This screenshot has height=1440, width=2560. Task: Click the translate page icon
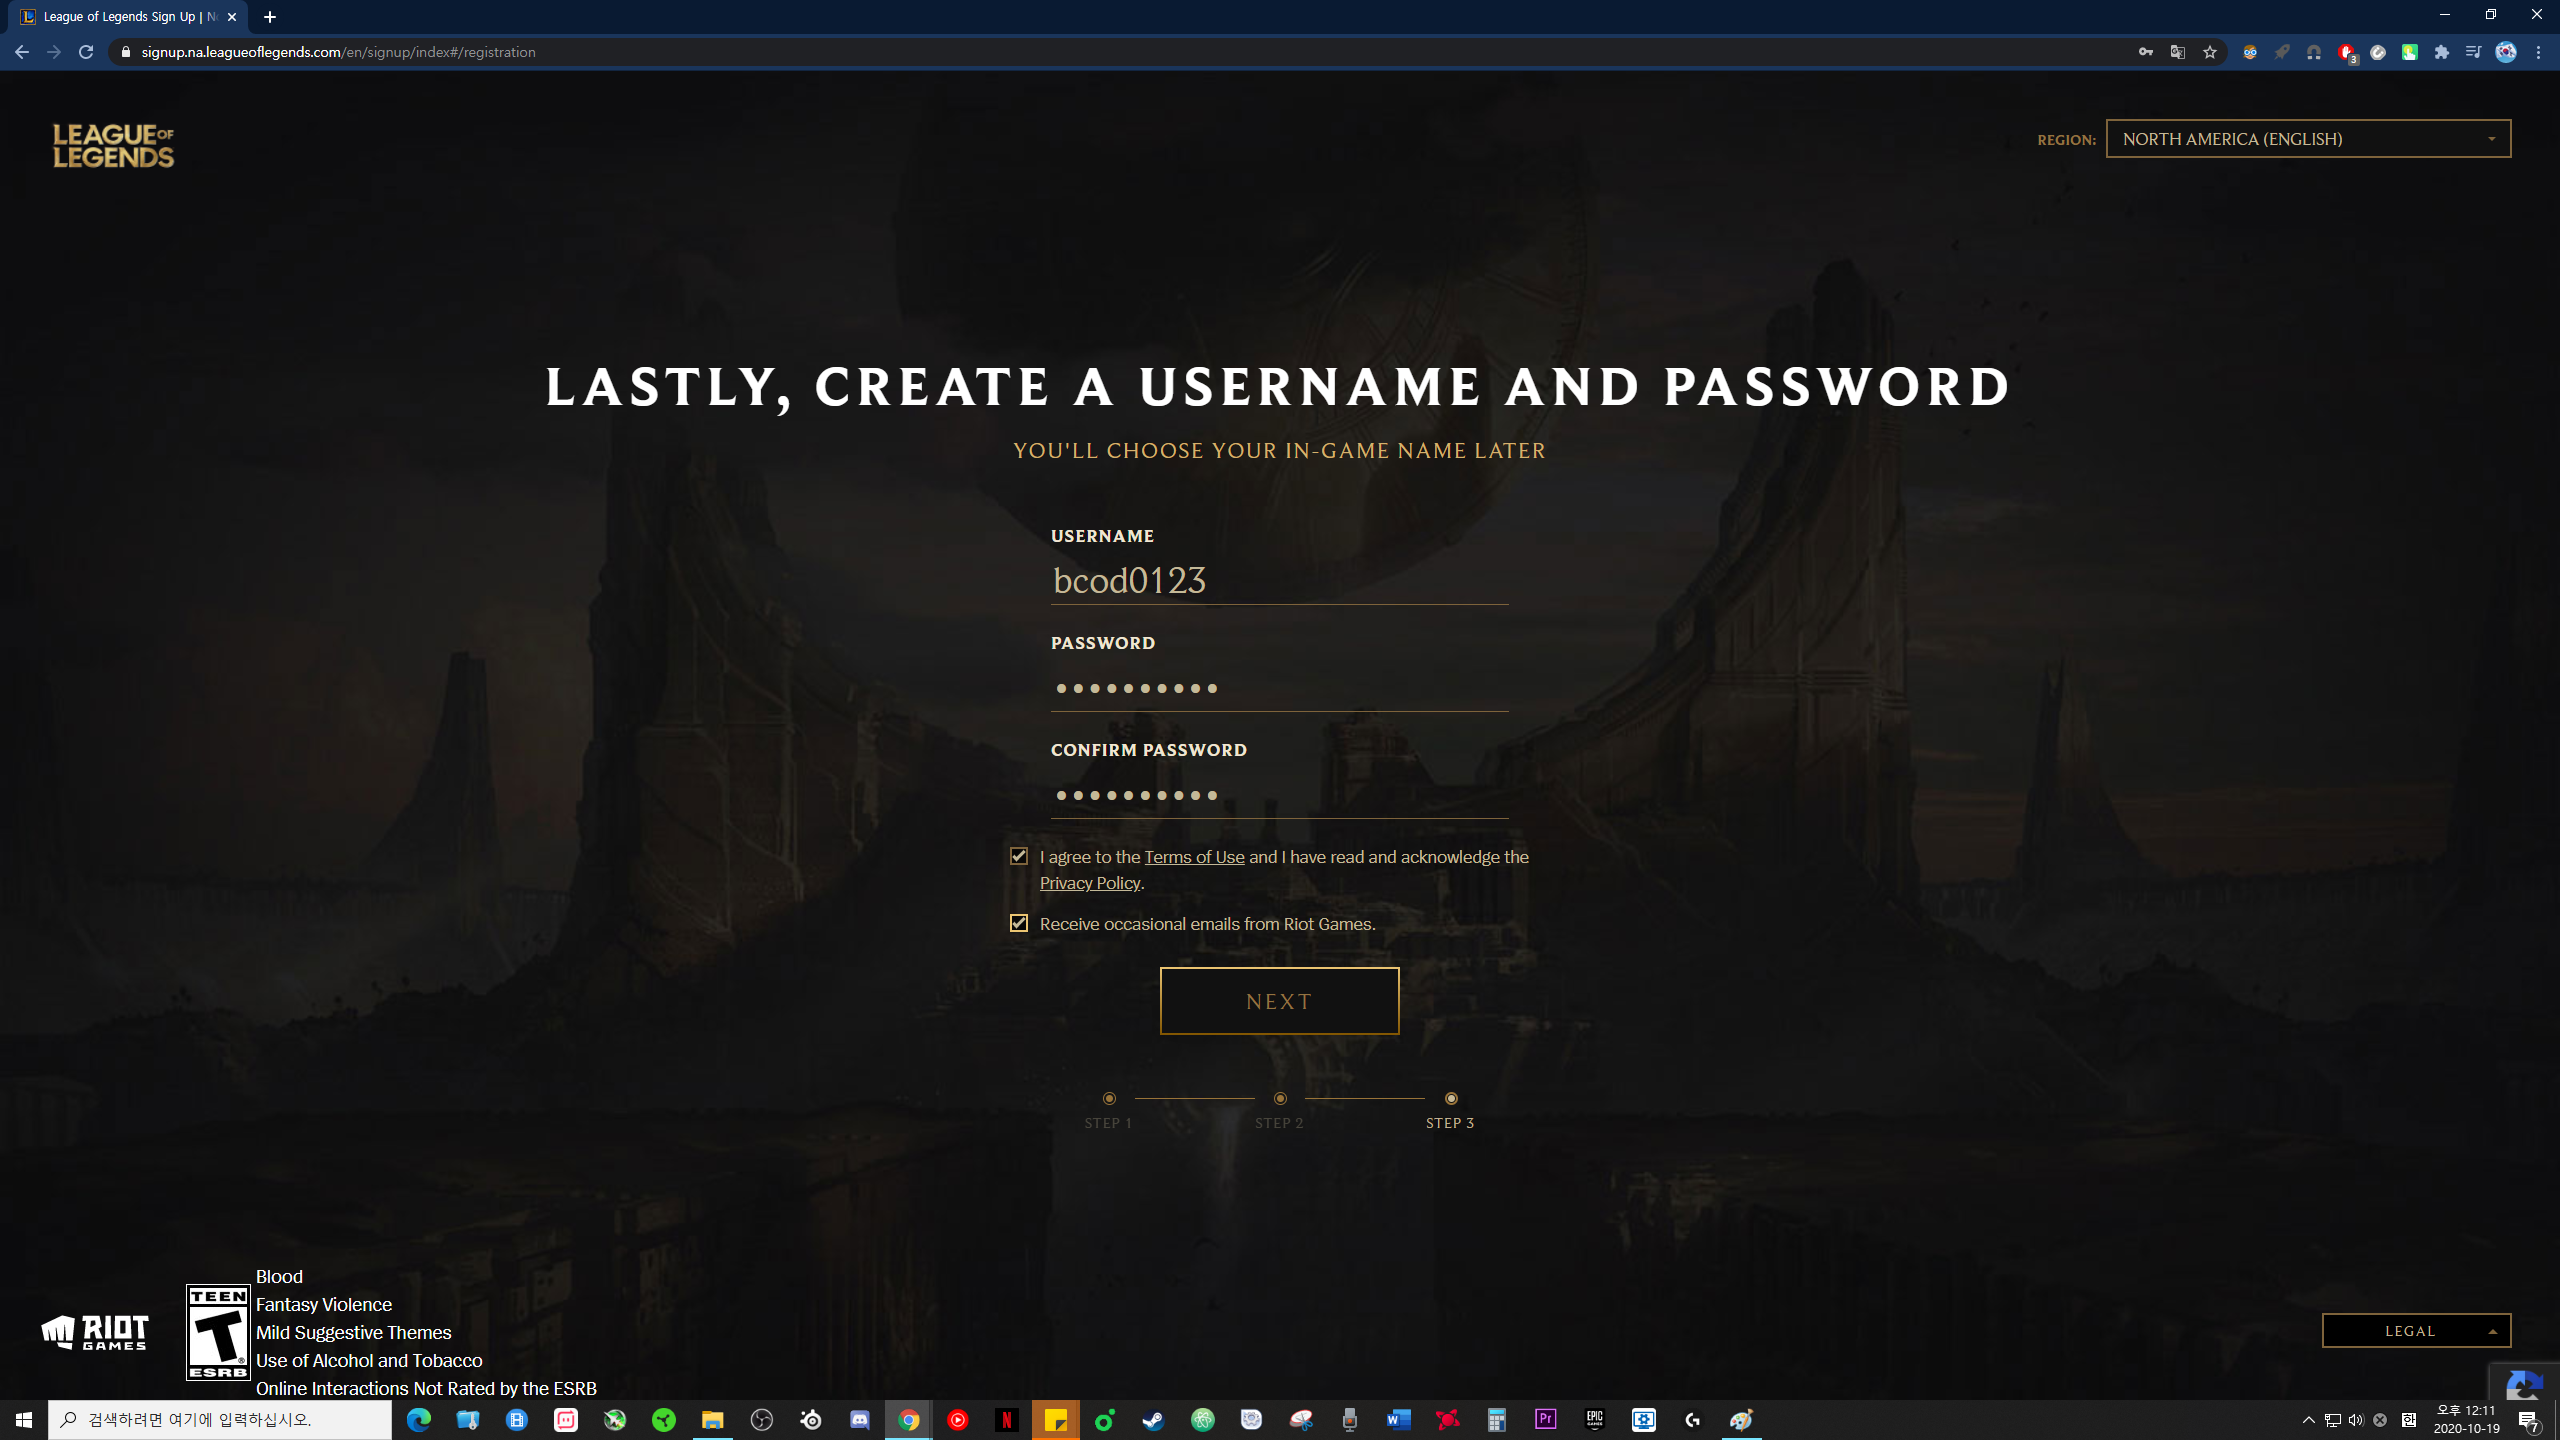click(x=2178, y=52)
